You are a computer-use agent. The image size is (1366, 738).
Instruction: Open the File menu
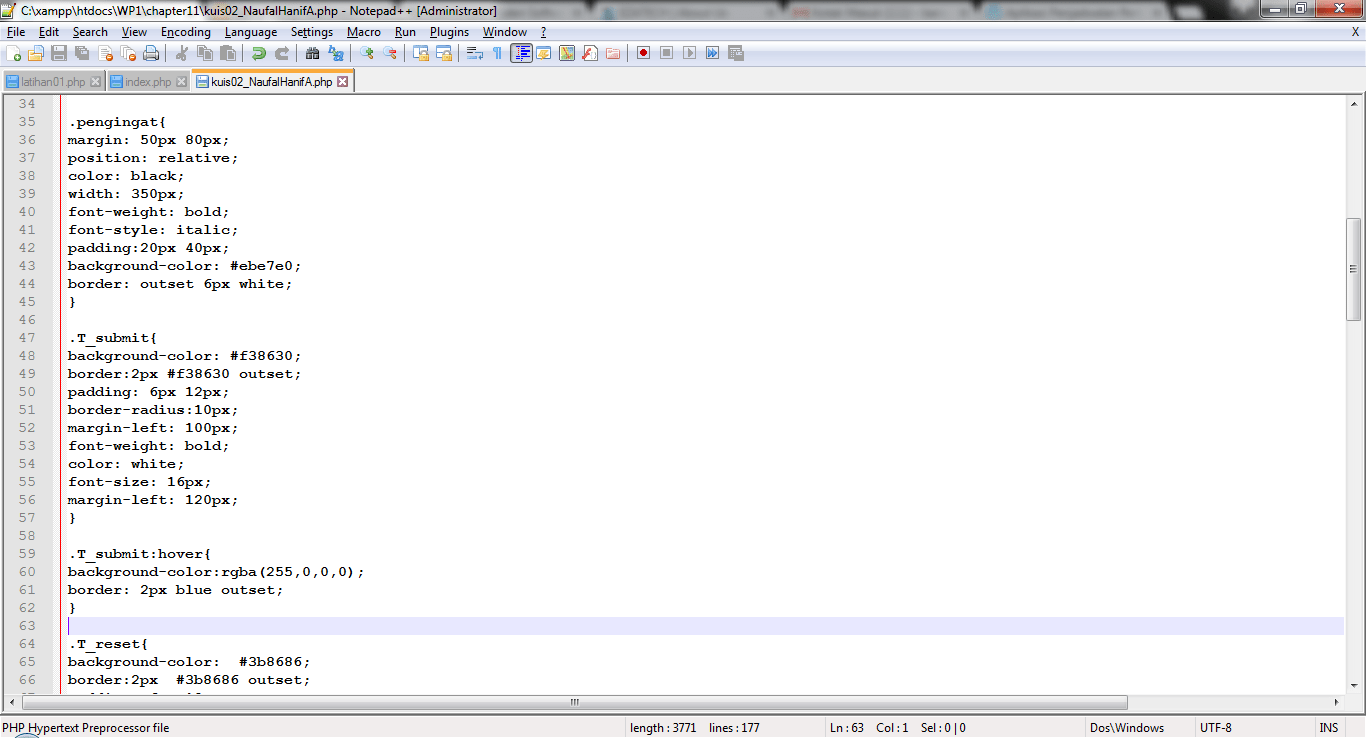click(16, 32)
